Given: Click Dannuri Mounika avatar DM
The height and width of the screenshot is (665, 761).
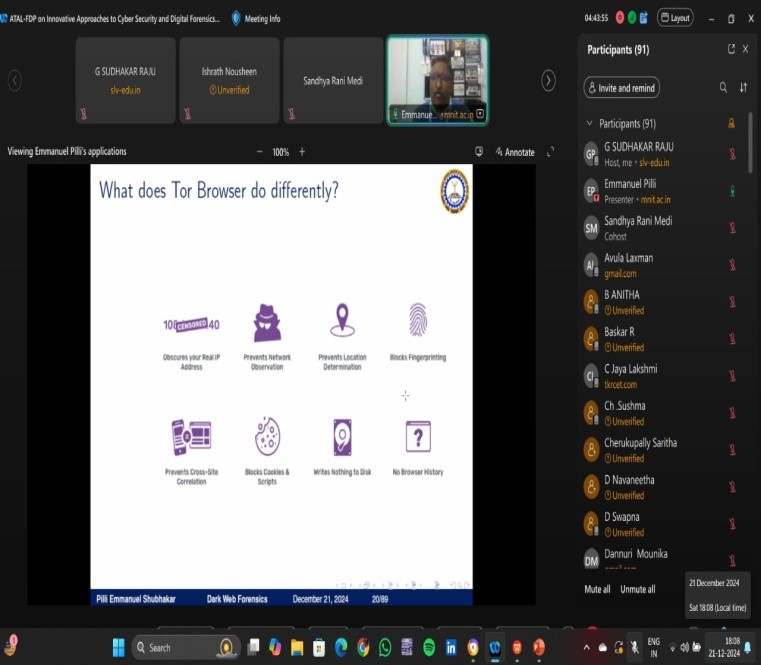Looking at the screenshot, I should (591, 561).
